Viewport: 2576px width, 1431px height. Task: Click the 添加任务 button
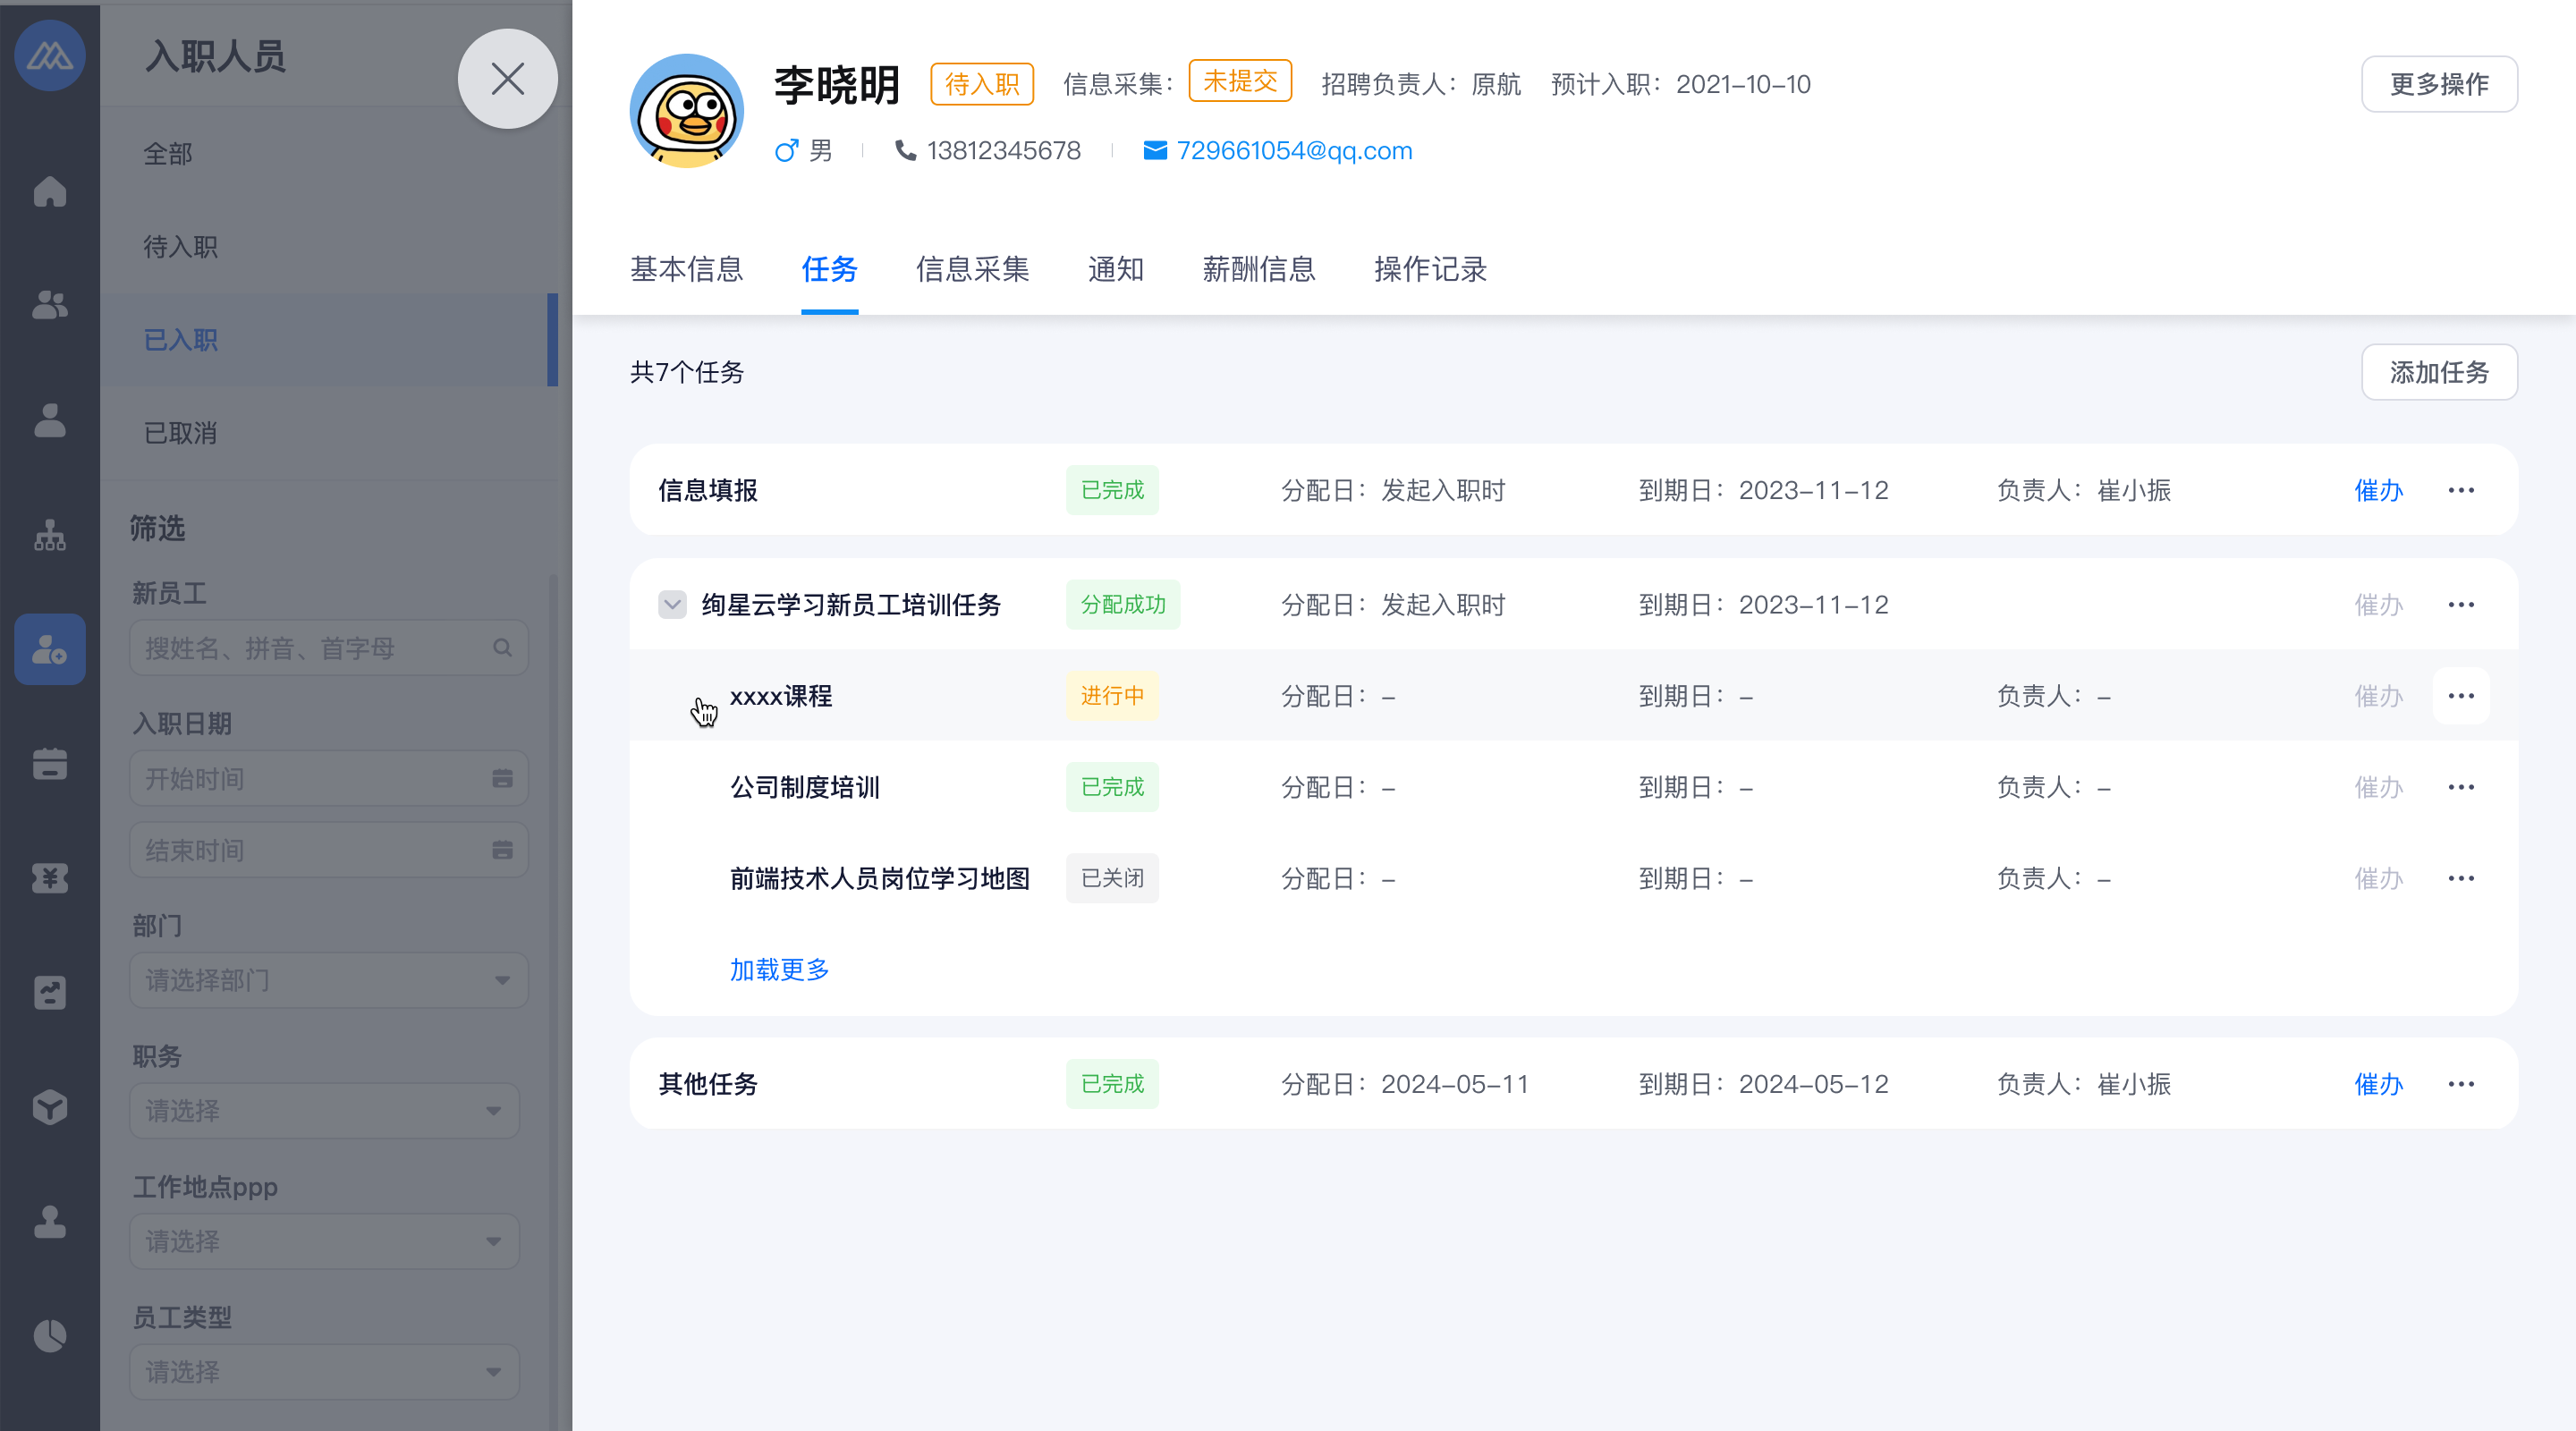(x=2438, y=372)
